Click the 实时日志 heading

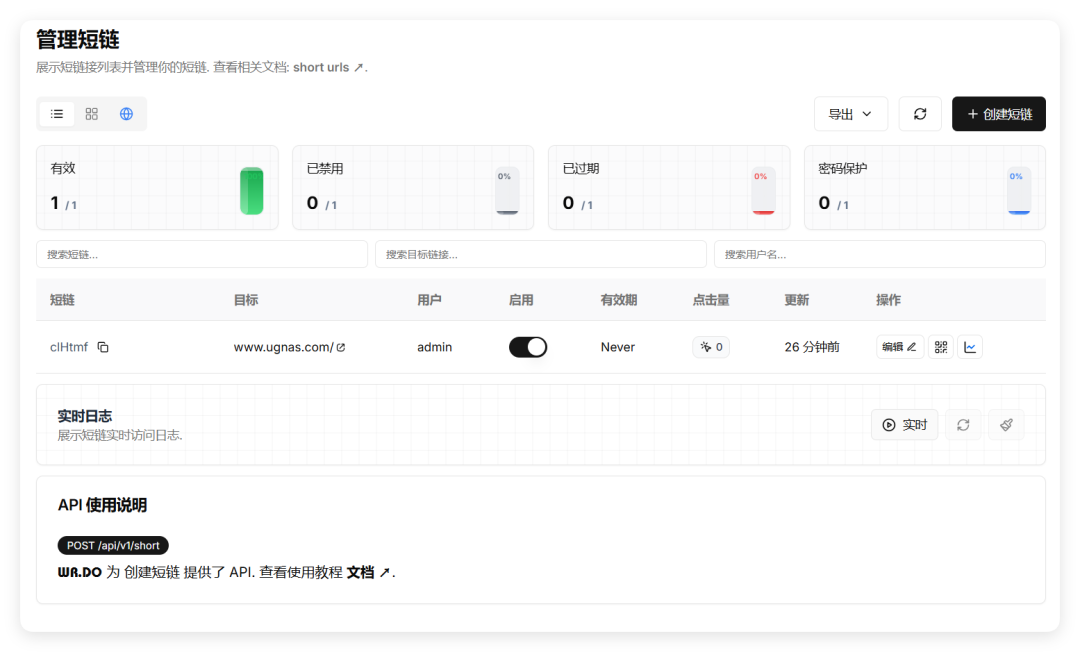[x=85, y=416]
